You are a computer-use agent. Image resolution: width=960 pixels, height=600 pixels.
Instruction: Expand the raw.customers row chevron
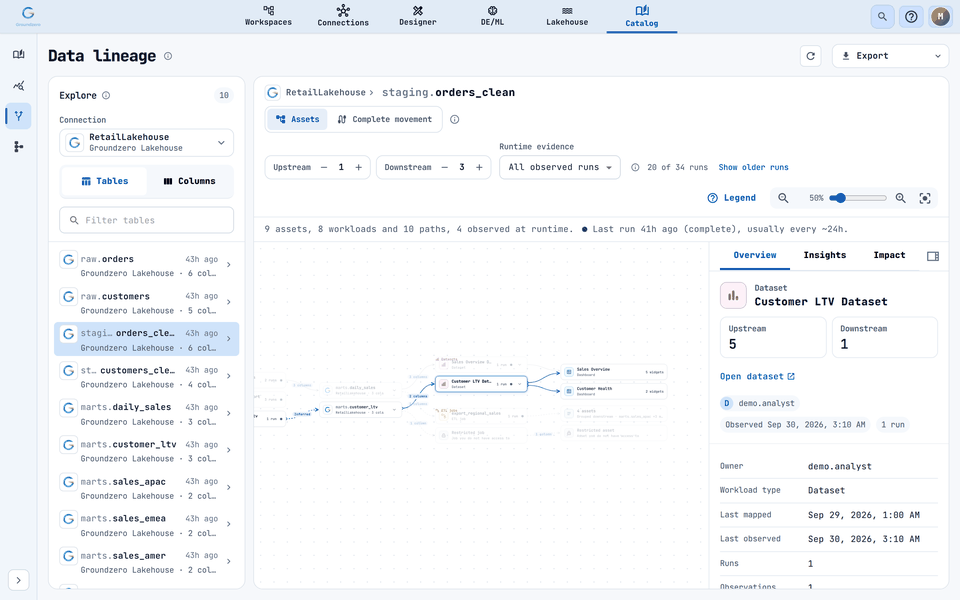point(228,302)
